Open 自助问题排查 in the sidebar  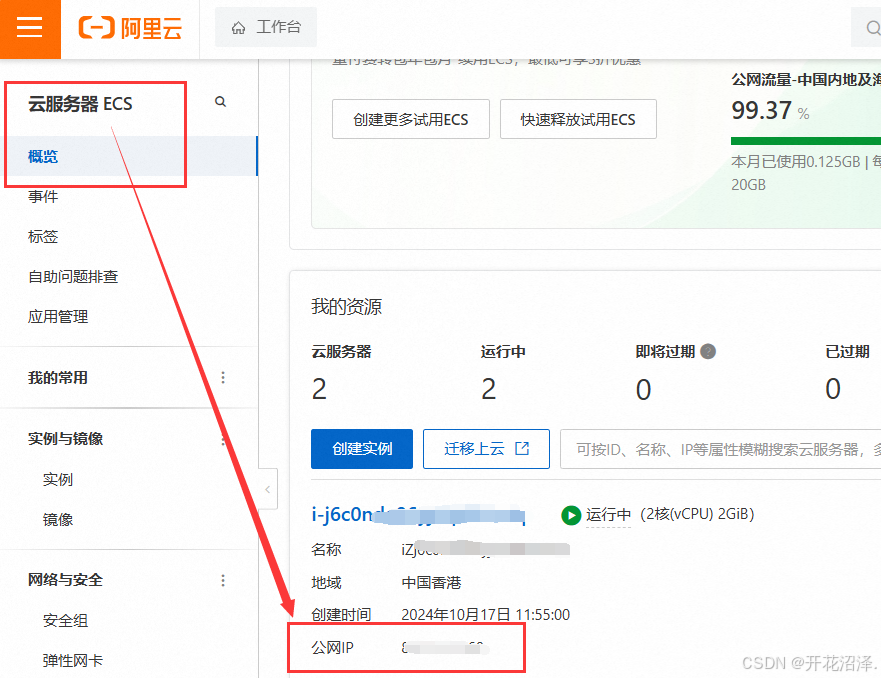[73, 276]
